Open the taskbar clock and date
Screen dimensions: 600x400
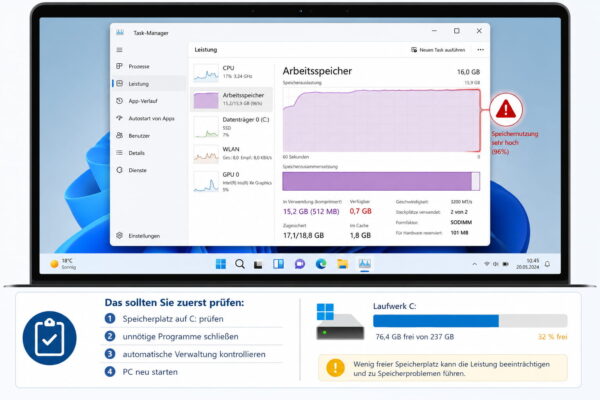[527, 264]
